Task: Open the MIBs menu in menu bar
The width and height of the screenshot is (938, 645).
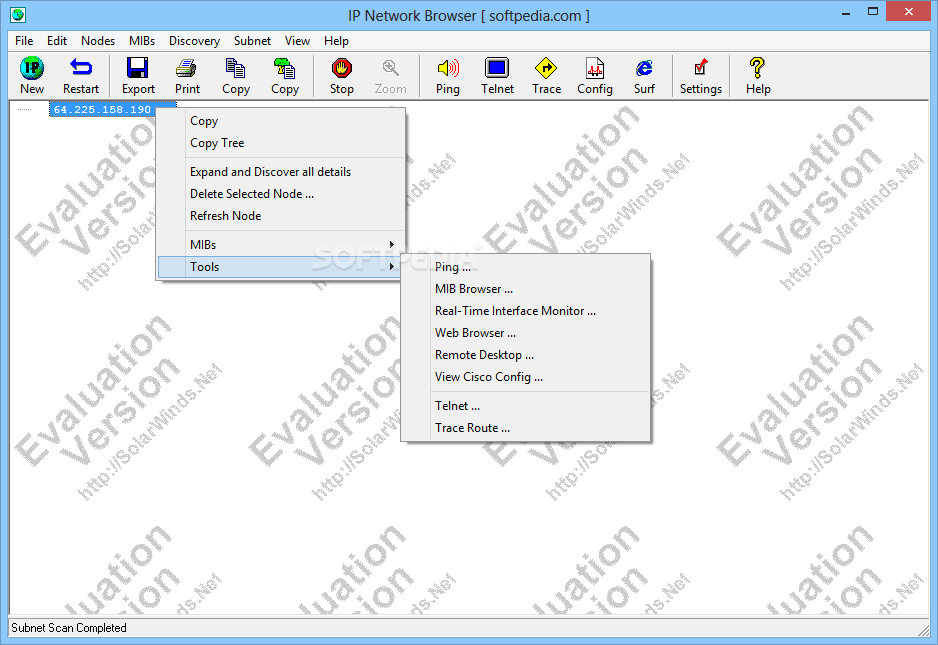Action: pyautogui.click(x=142, y=41)
